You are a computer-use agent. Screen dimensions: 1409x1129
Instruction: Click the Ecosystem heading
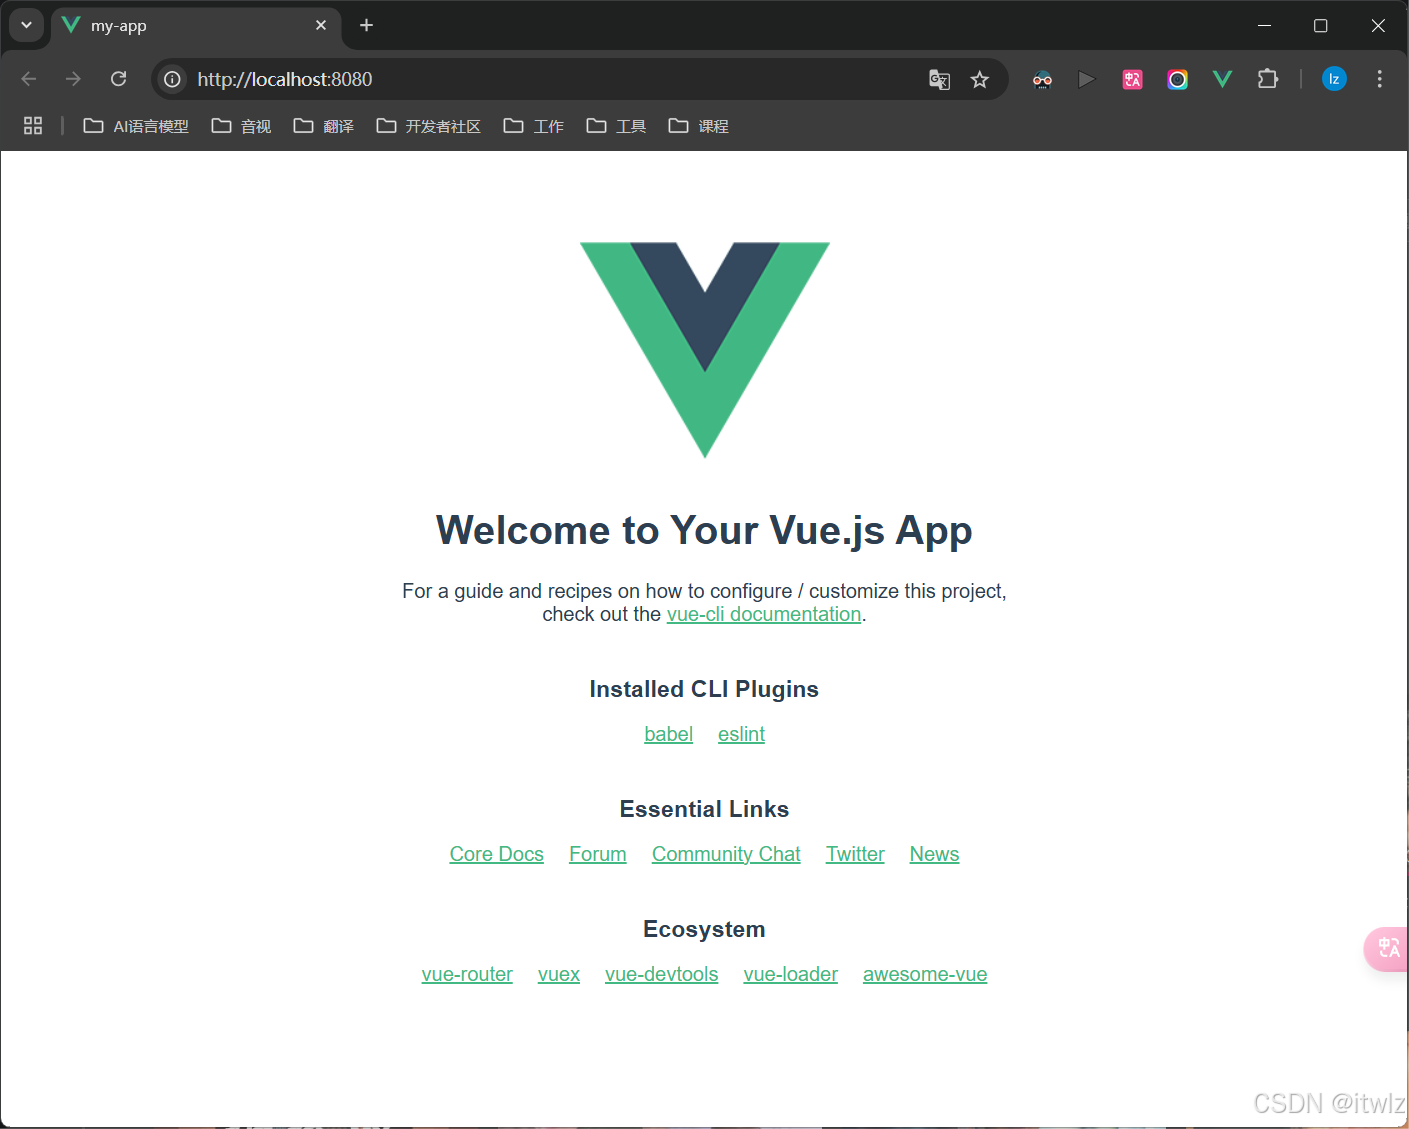point(704,929)
